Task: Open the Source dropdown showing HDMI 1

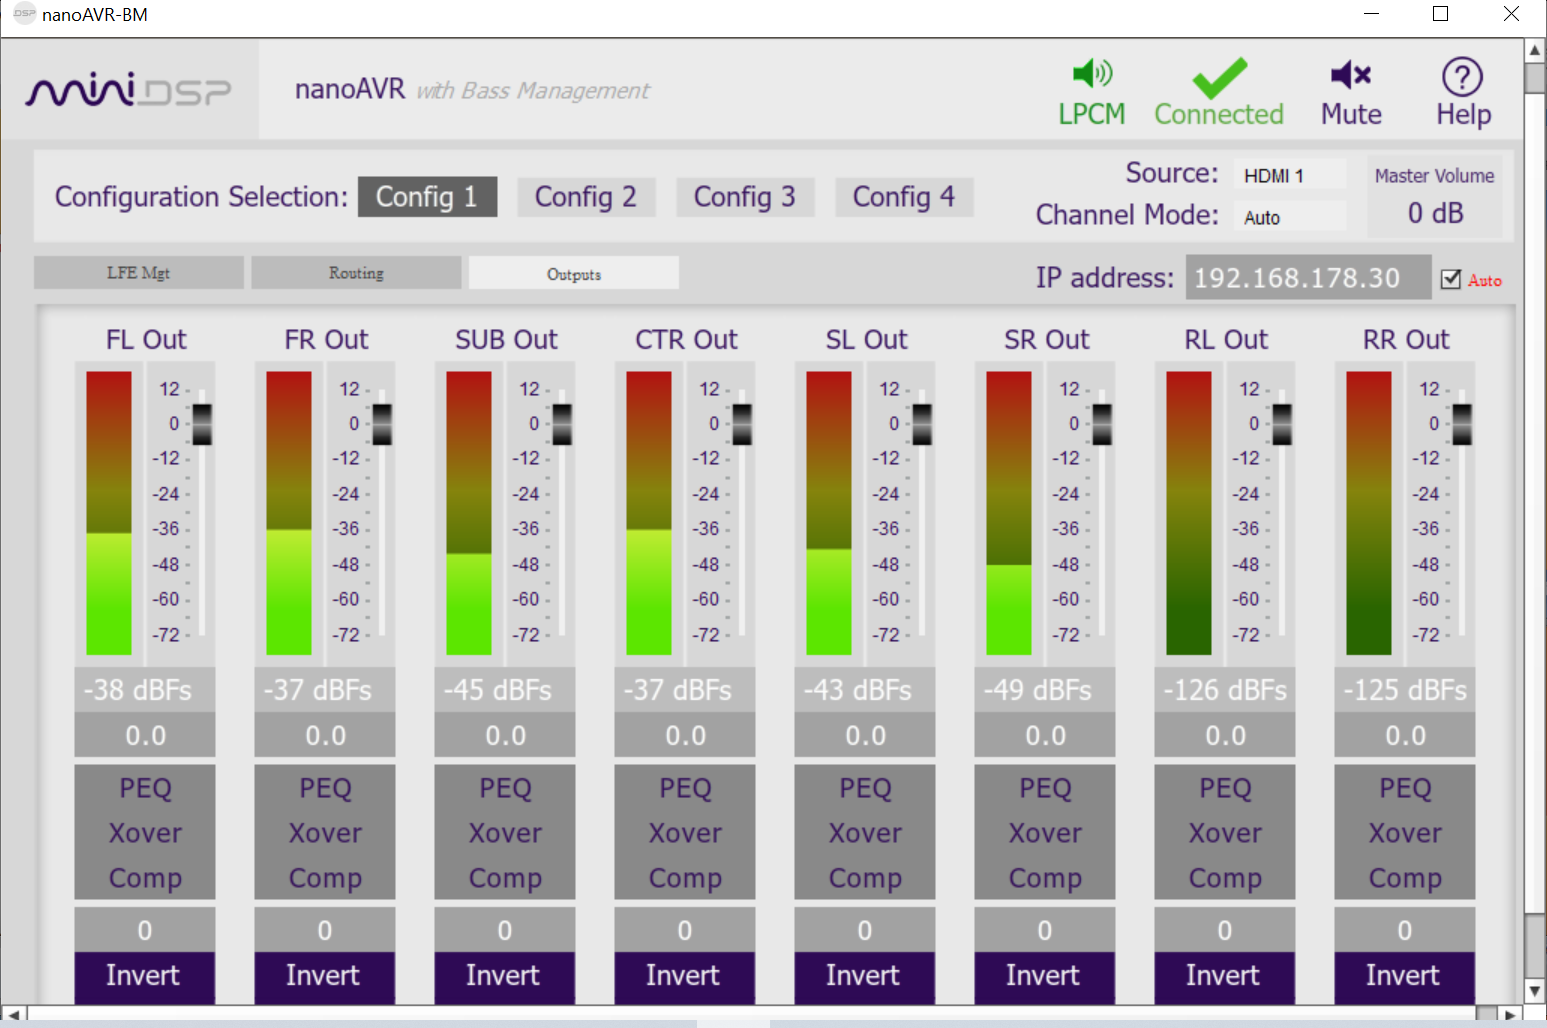Action: click(1289, 175)
